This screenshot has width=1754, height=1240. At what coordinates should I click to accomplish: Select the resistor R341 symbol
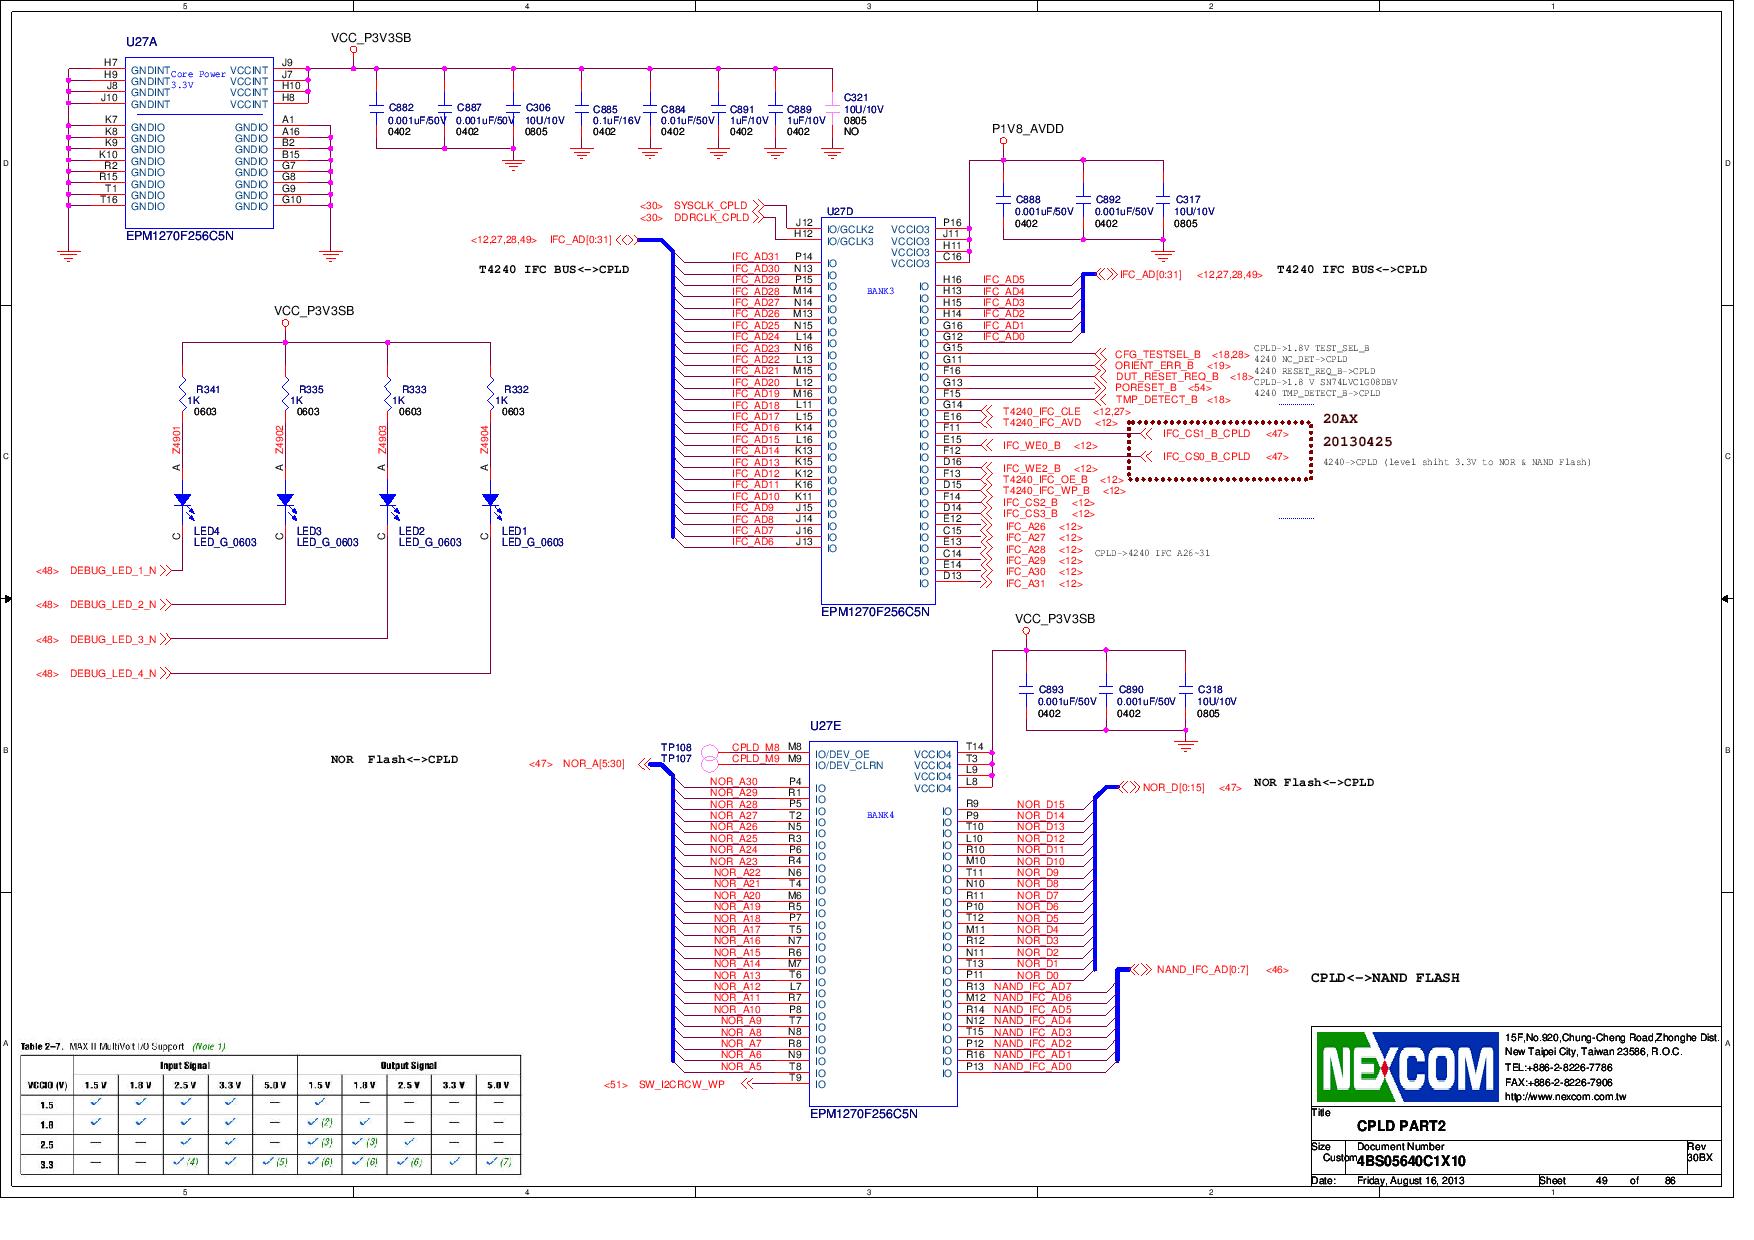183,396
